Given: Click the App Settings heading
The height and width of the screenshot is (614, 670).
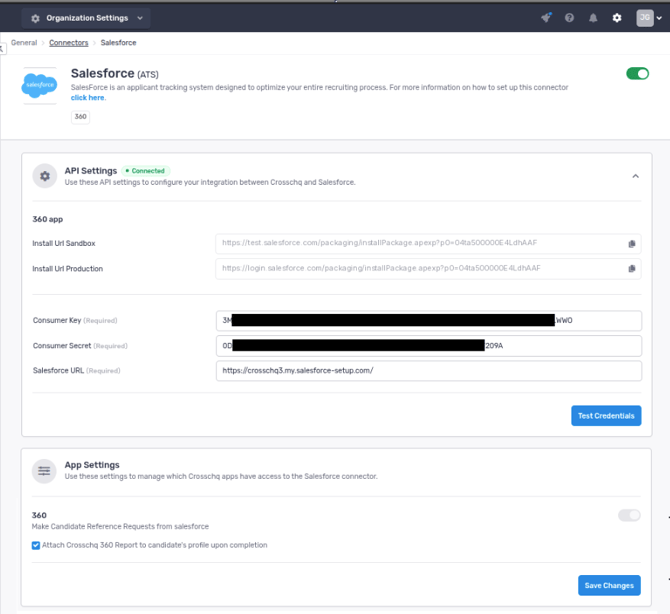Looking at the screenshot, I should (92, 465).
